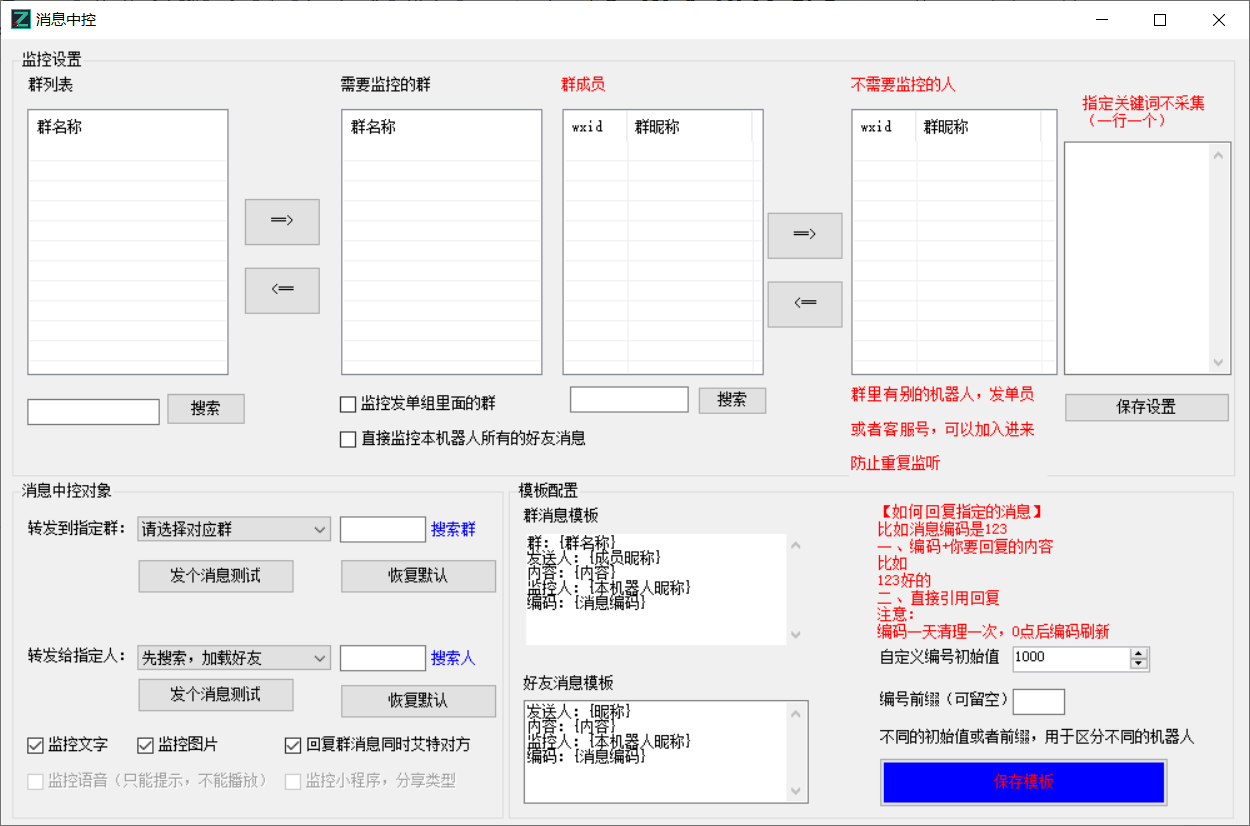1250x826 pixels.
Task: Click 发个消息测试 under 转发给指定人
Action: [216, 695]
